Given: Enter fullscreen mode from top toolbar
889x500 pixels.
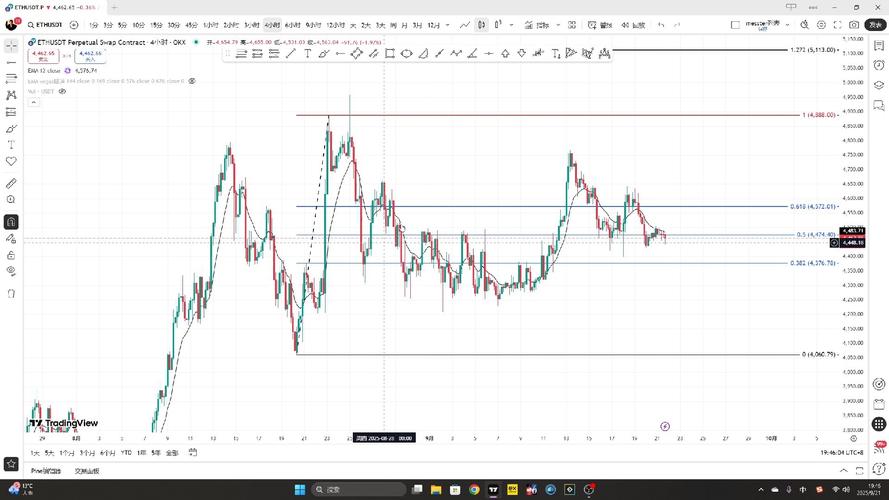Looking at the screenshot, I should click(835, 24).
